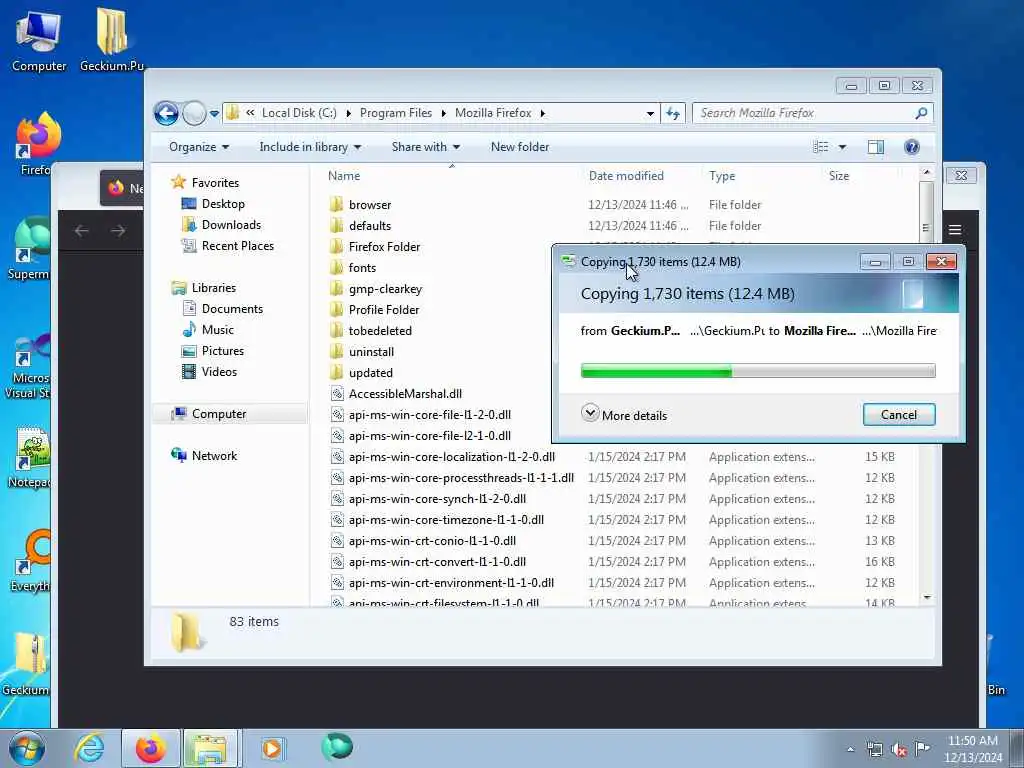The width and height of the screenshot is (1024, 768).
Task: Open the view options dropdown arrow
Action: [x=842, y=147]
